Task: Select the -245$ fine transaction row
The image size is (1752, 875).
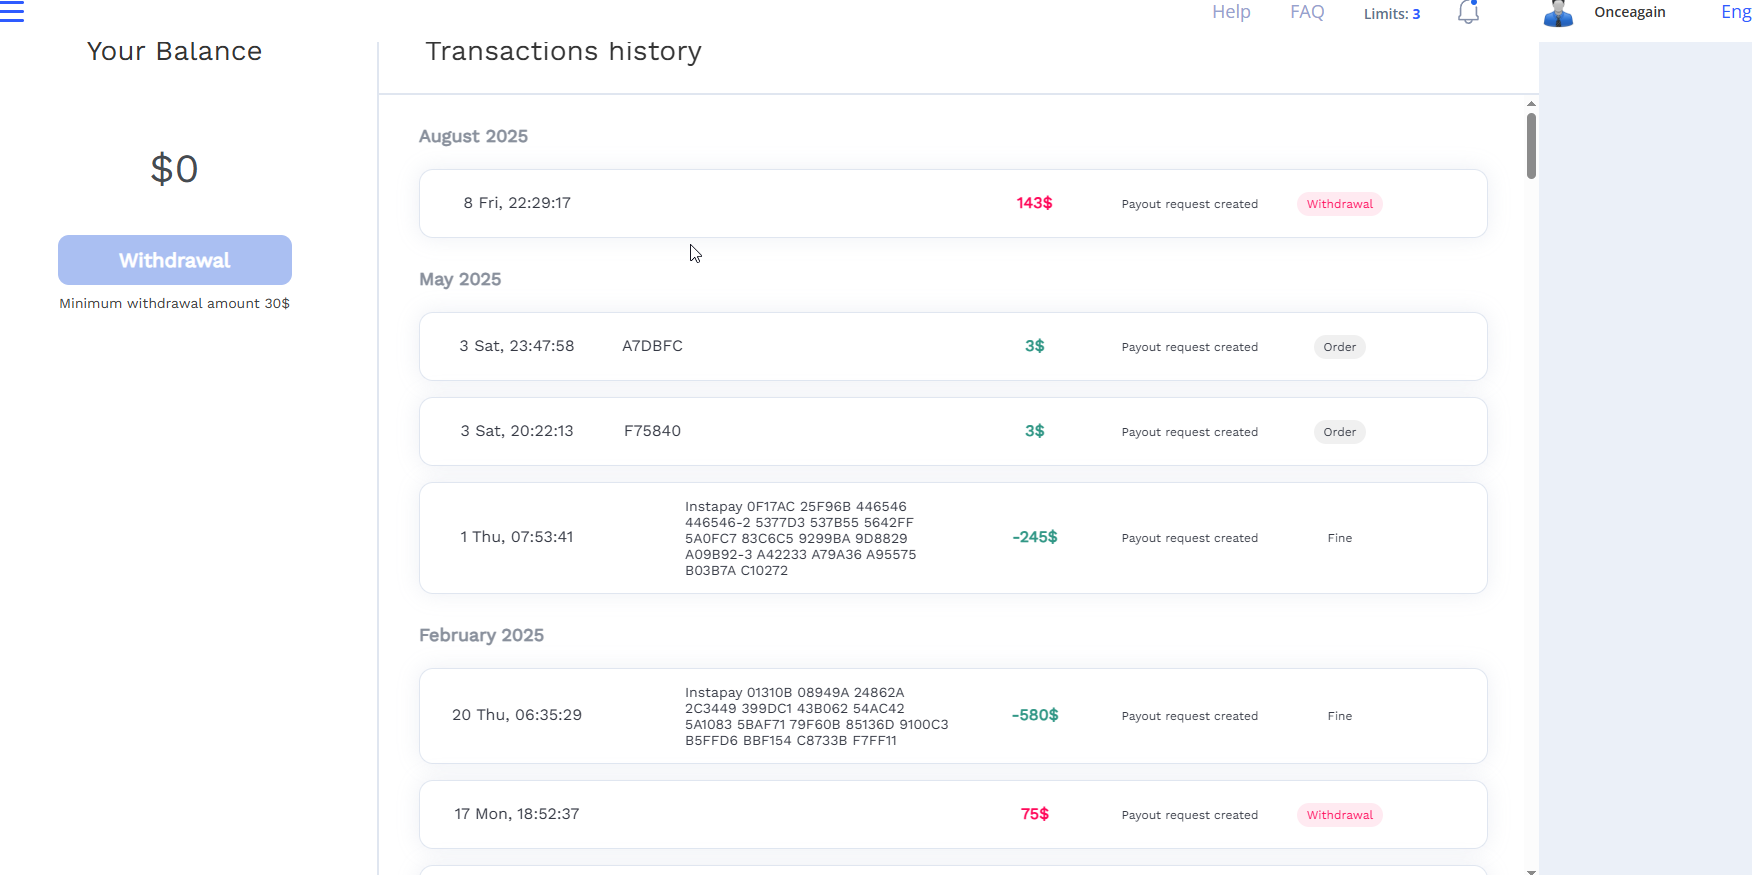Action: (x=953, y=538)
